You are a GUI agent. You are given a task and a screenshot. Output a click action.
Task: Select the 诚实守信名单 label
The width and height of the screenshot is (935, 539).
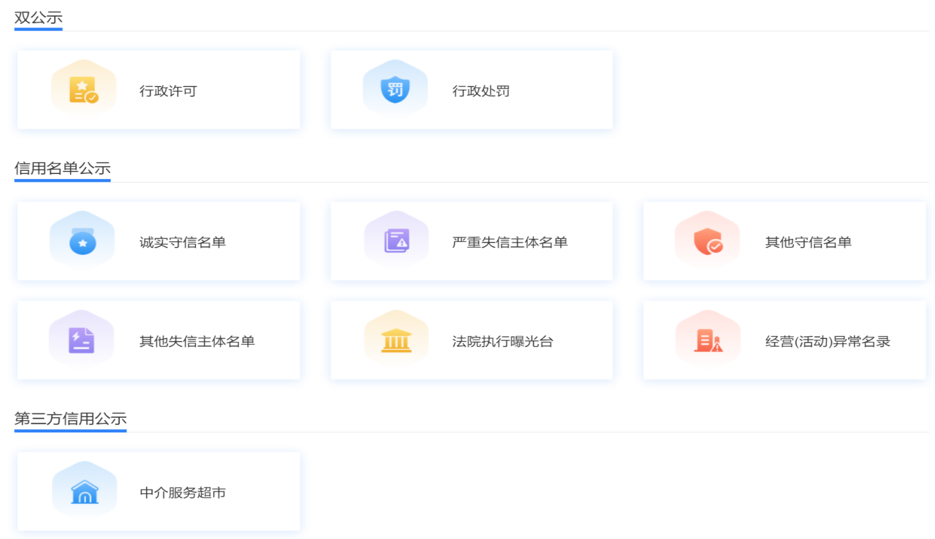click(x=182, y=242)
